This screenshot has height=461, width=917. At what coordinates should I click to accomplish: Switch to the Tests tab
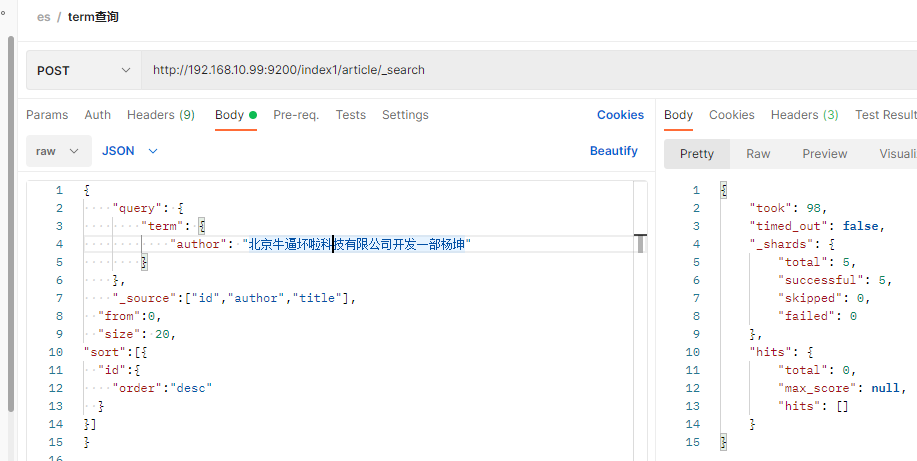coord(351,115)
